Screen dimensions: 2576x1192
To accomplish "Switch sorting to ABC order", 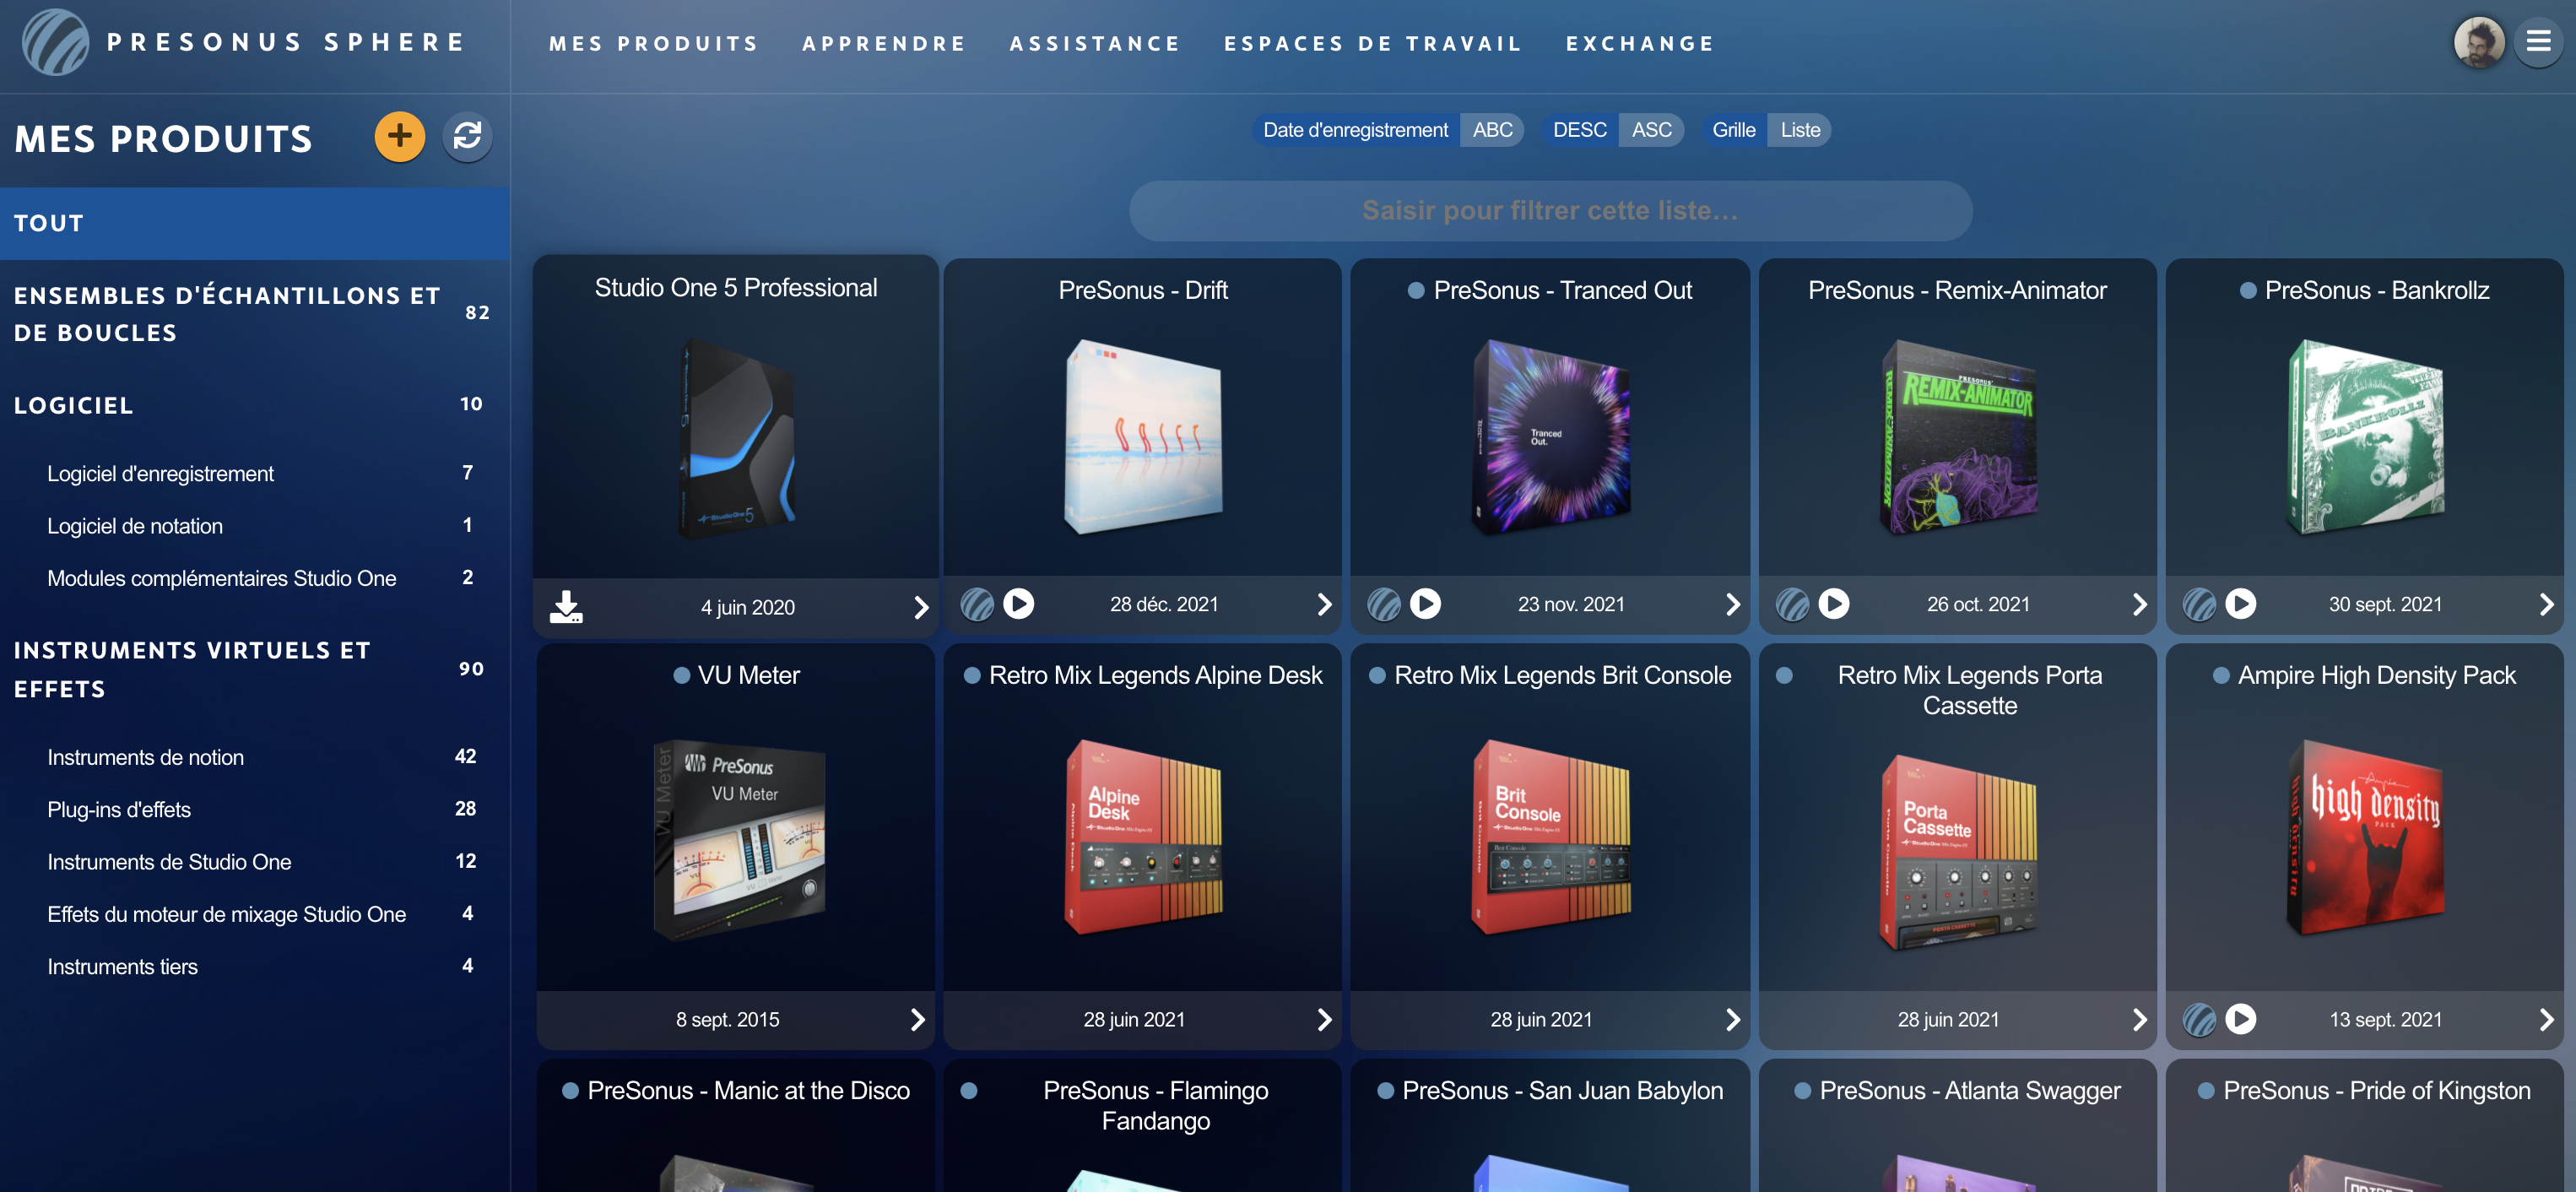I will point(1491,129).
